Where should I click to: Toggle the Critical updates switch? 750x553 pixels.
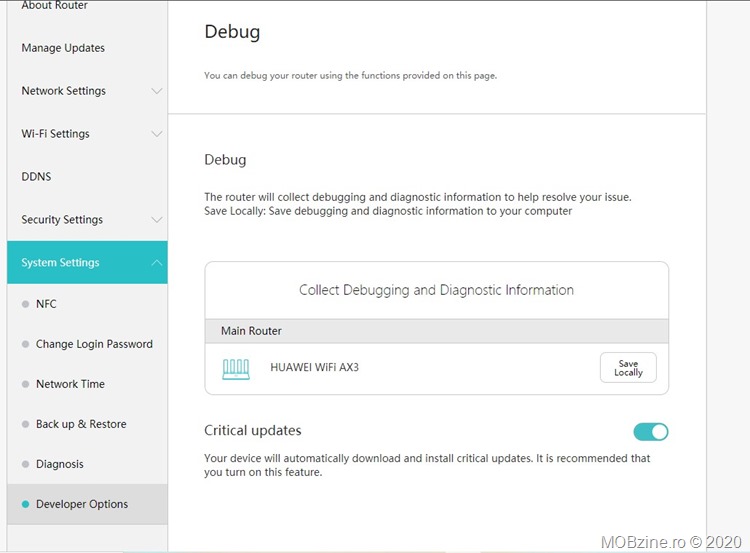click(650, 432)
